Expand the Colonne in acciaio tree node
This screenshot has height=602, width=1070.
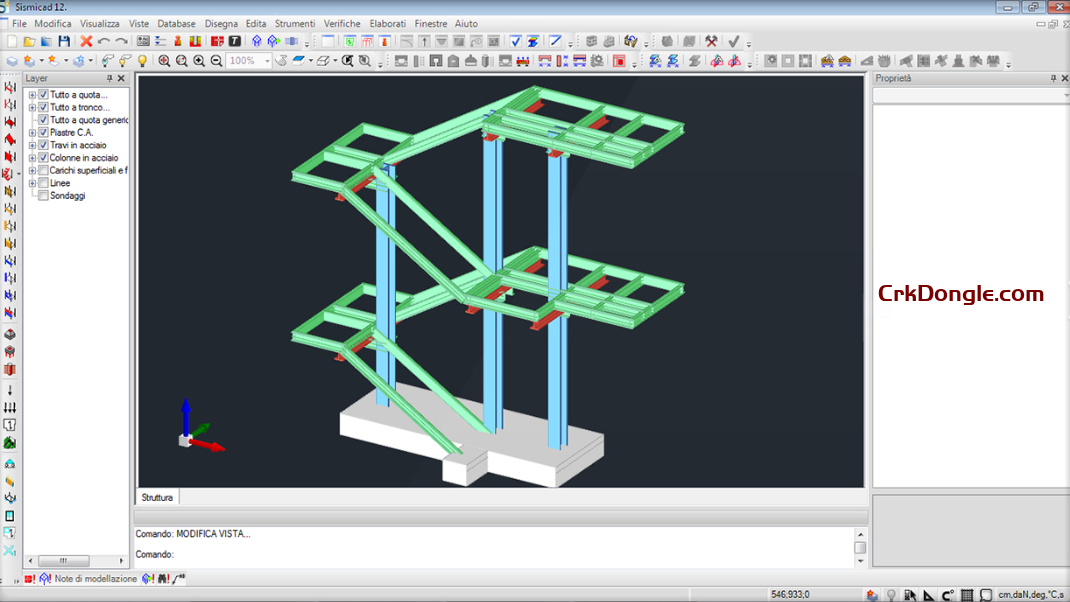tap(31, 158)
